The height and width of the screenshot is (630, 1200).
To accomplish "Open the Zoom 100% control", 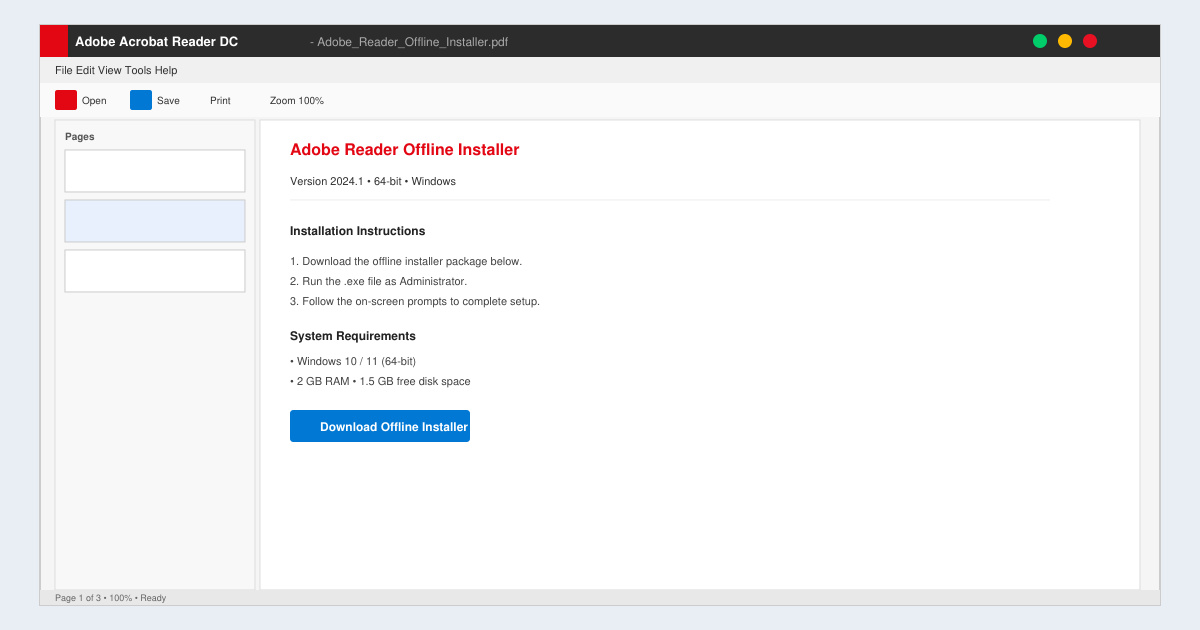I will 297,101.
